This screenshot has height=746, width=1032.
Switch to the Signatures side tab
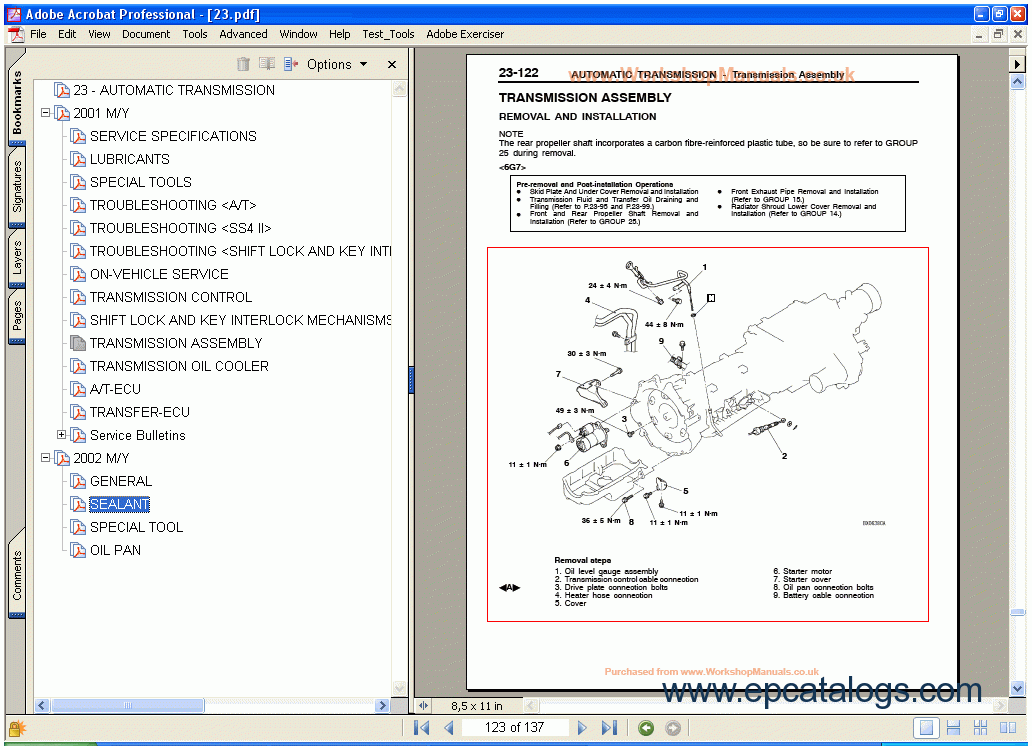point(17,187)
